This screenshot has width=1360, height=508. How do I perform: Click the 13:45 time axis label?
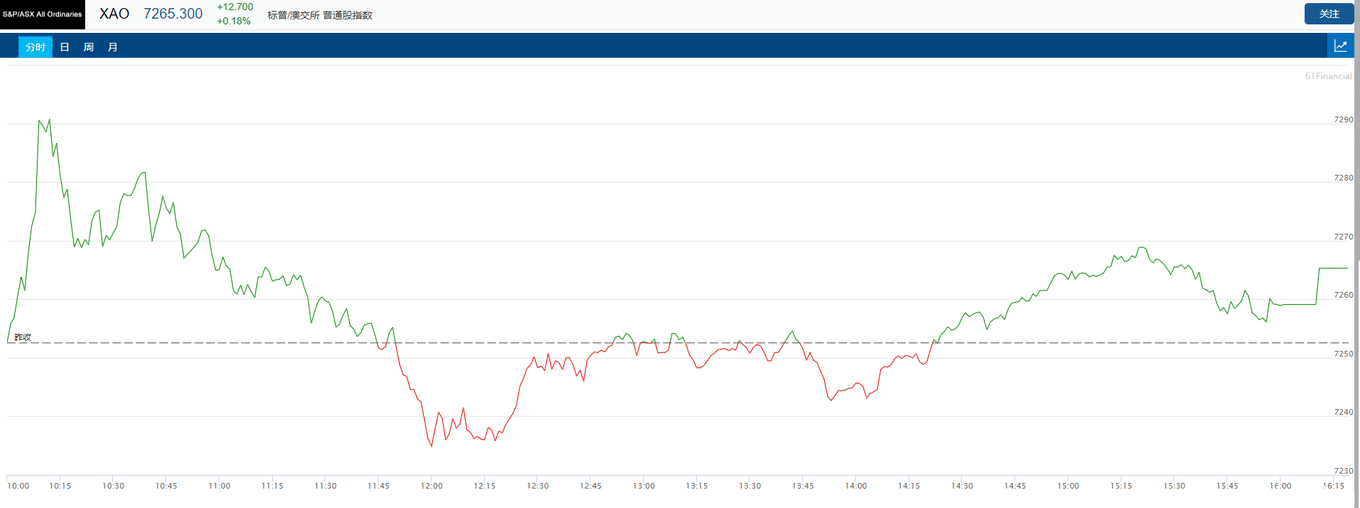coord(803,486)
